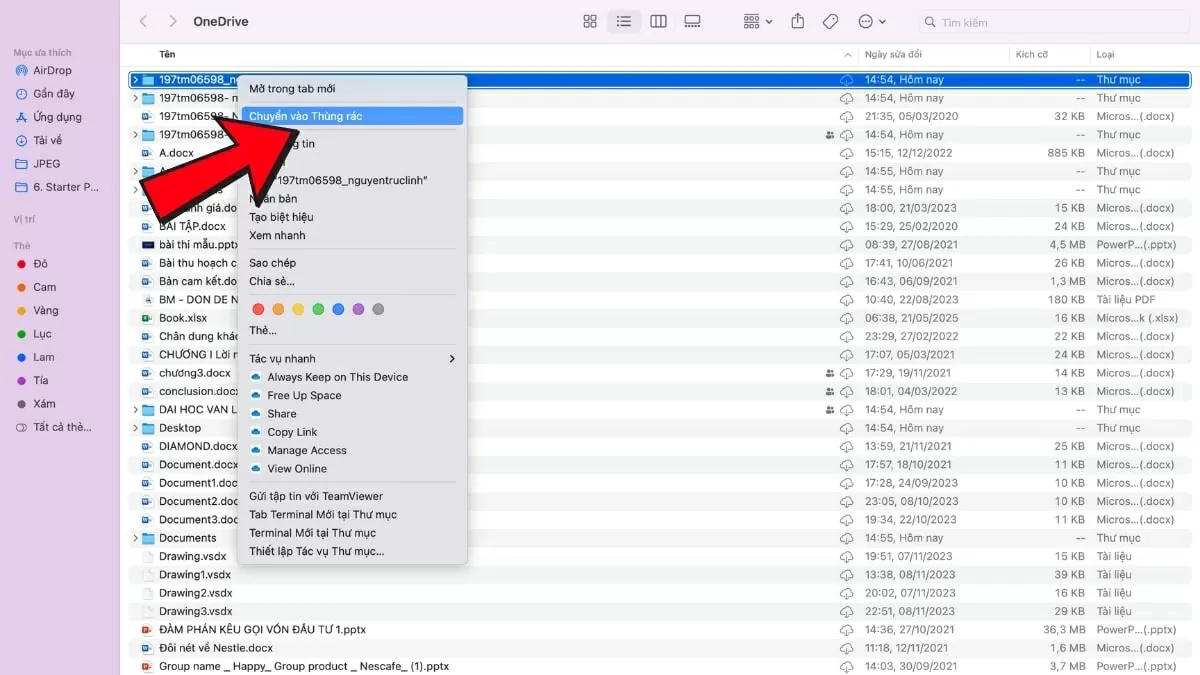Select Free Up Space option
1200x675 pixels.
(304, 396)
